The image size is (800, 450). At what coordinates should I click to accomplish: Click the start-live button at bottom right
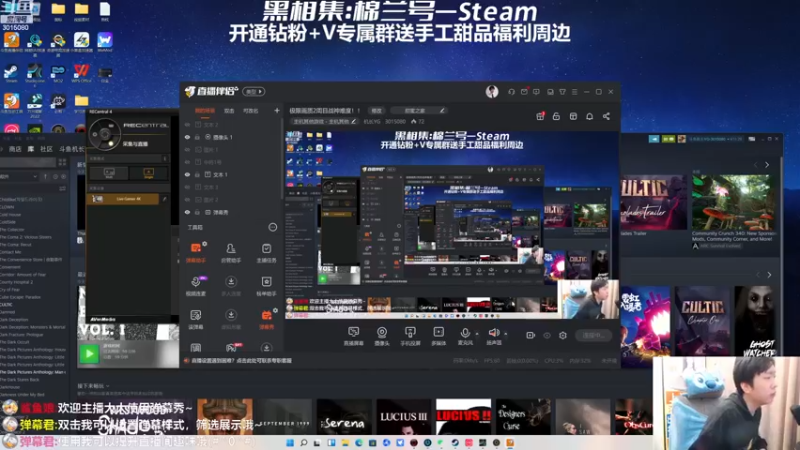coord(593,335)
